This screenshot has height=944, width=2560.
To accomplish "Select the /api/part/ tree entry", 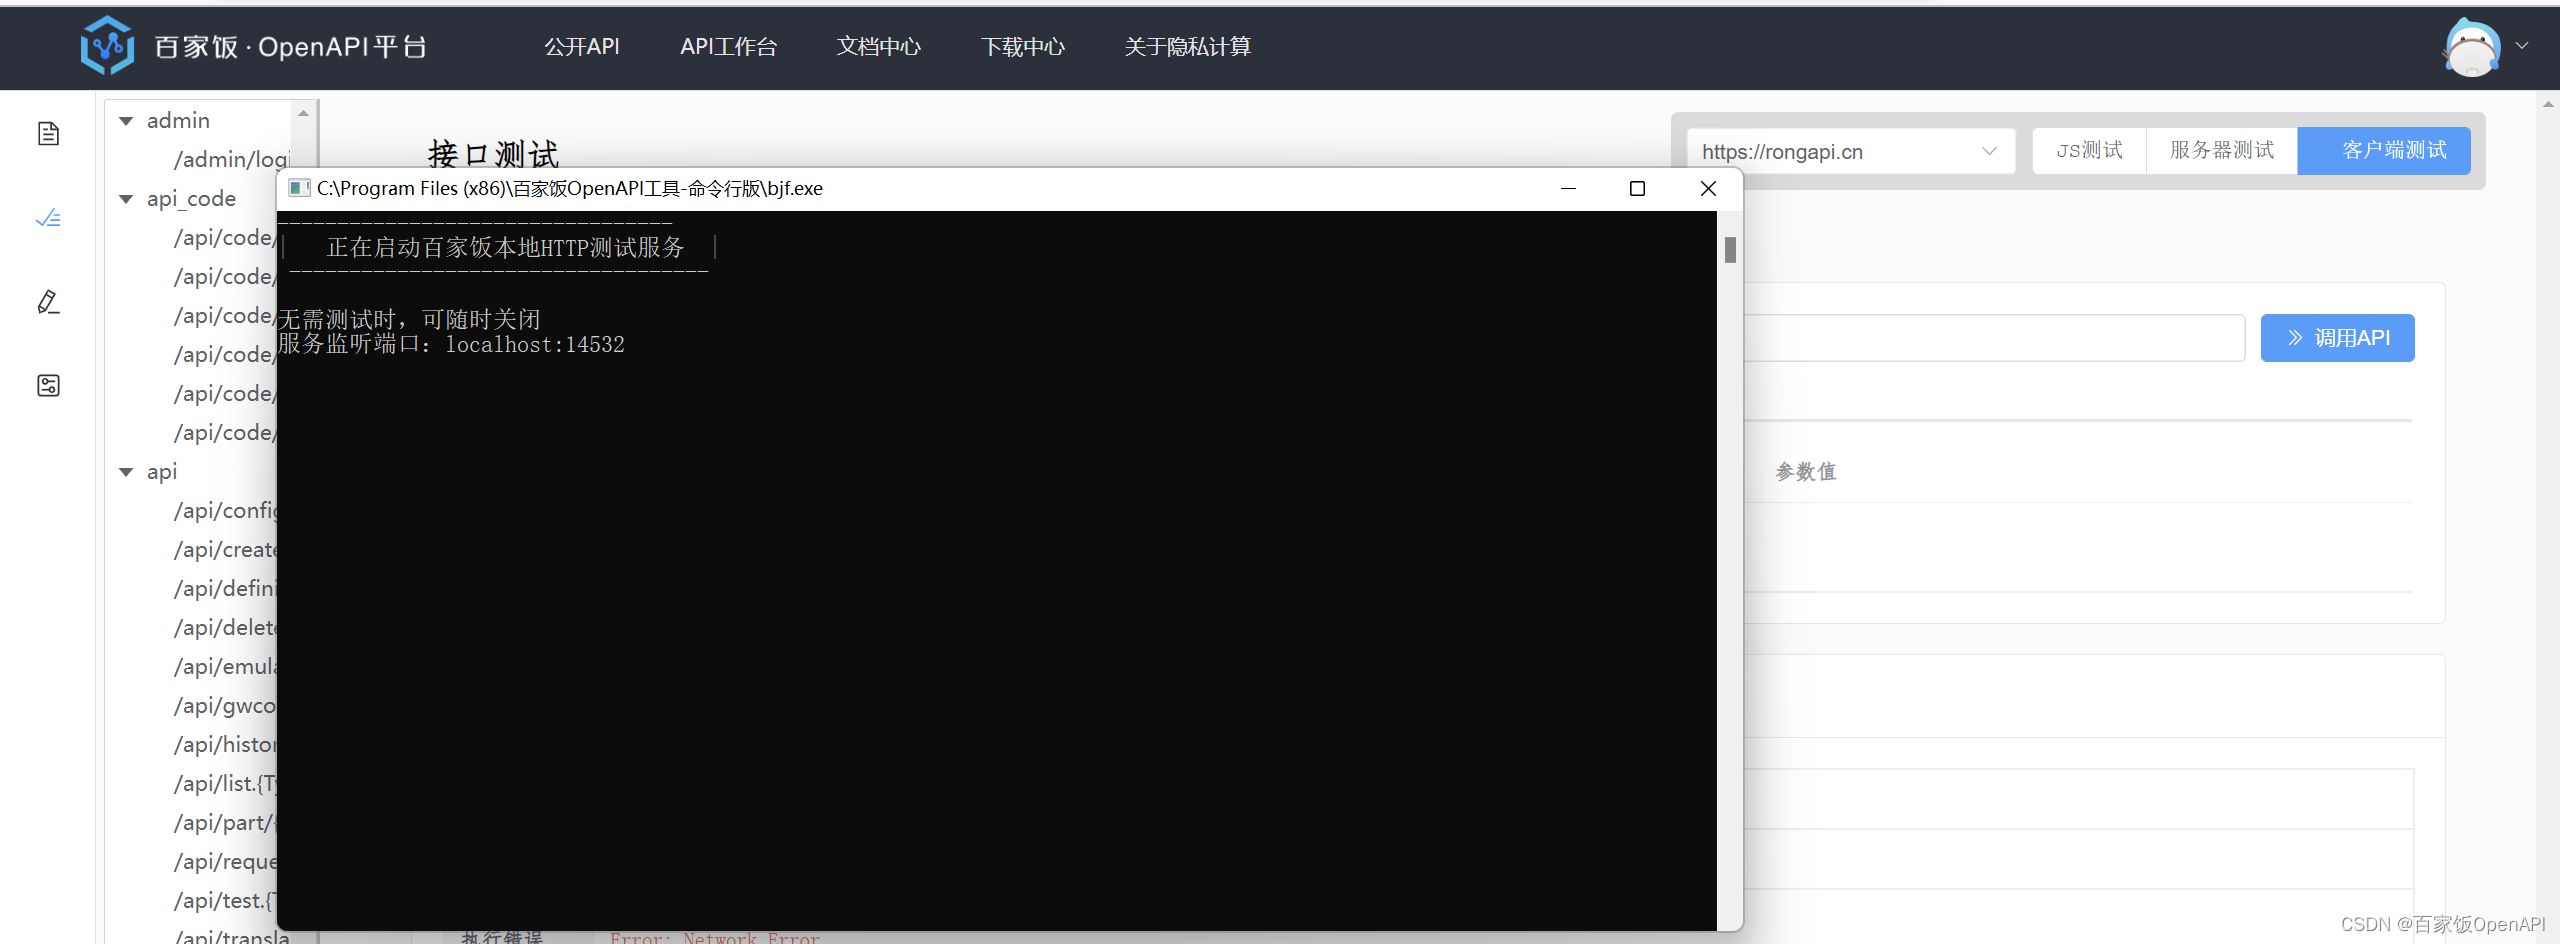I will (225, 822).
